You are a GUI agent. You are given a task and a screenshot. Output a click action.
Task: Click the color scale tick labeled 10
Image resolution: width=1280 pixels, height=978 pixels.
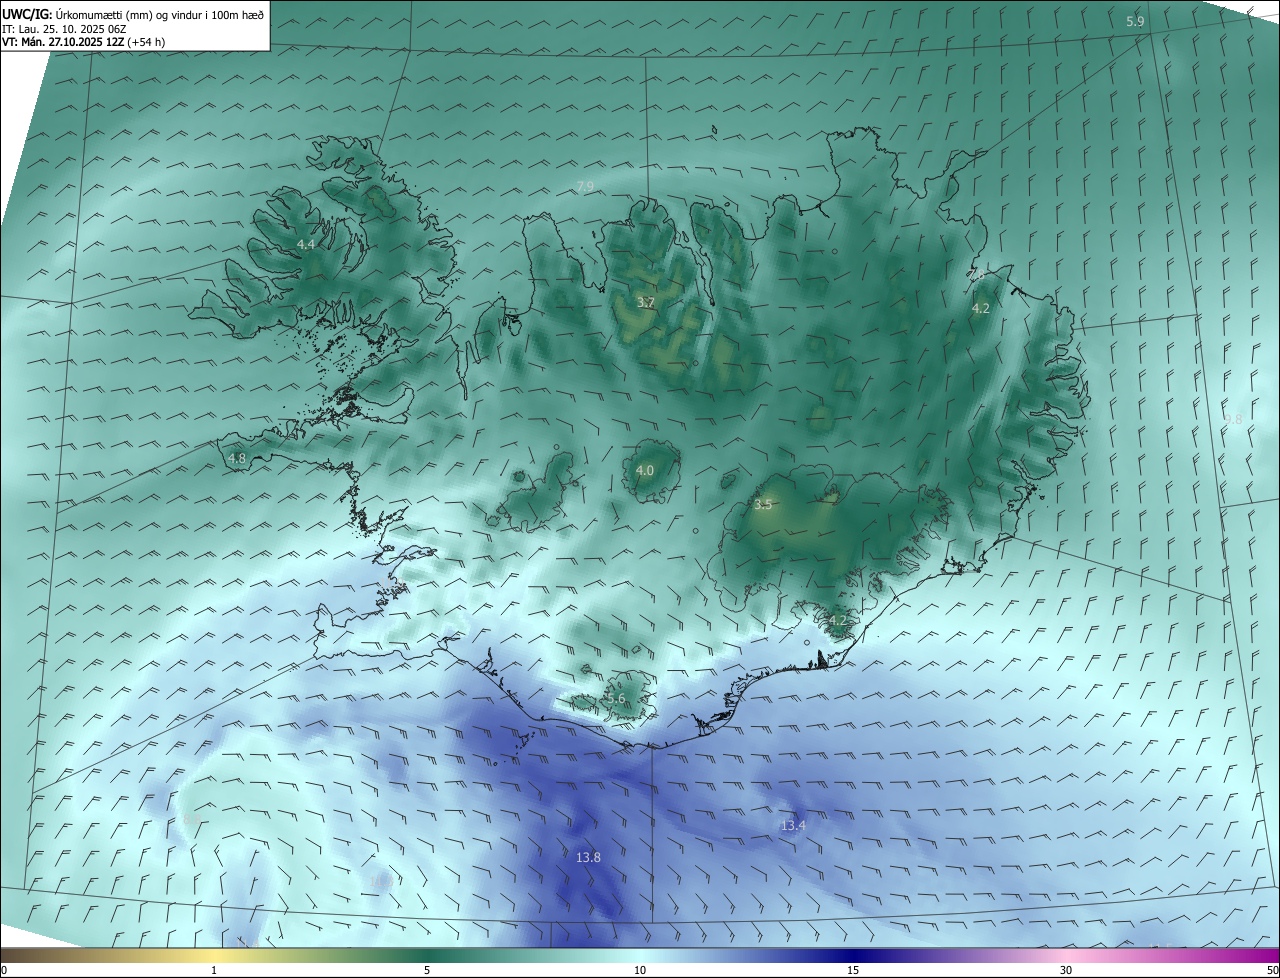pyautogui.click(x=640, y=970)
